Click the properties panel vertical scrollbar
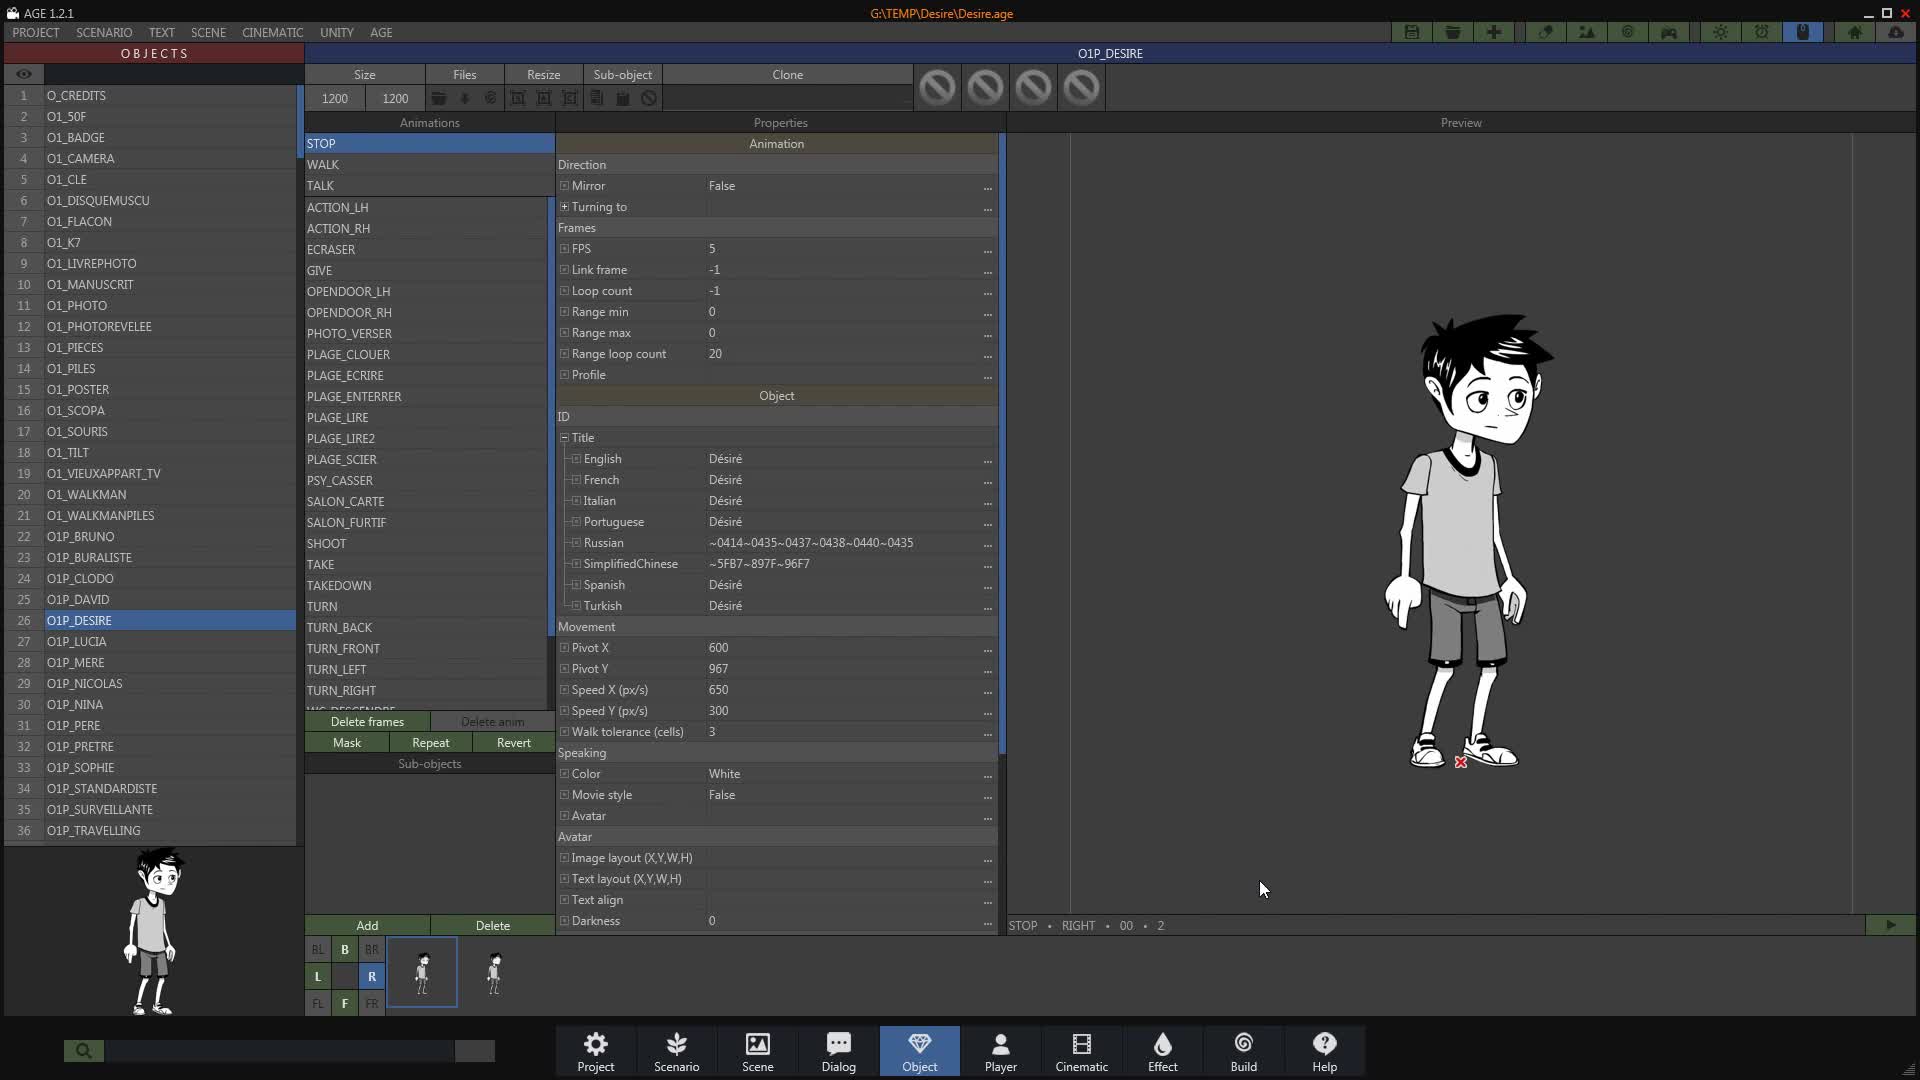This screenshot has height=1080, width=1920. pos(1002,443)
